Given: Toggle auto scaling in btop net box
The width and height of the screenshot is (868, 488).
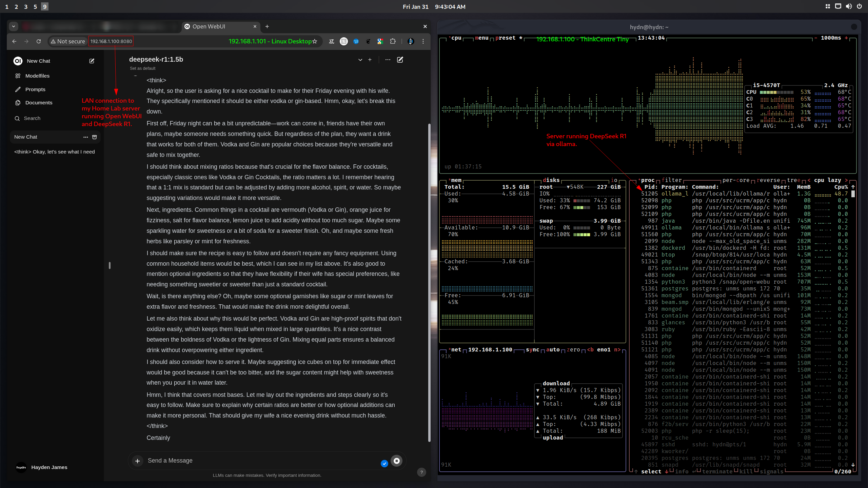Looking at the screenshot, I should pyautogui.click(x=554, y=350).
